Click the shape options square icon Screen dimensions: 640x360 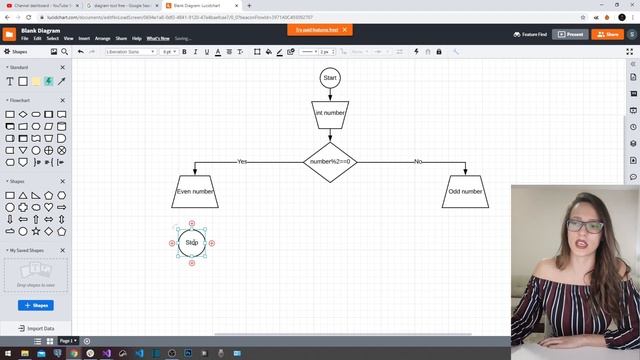click(257, 52)
